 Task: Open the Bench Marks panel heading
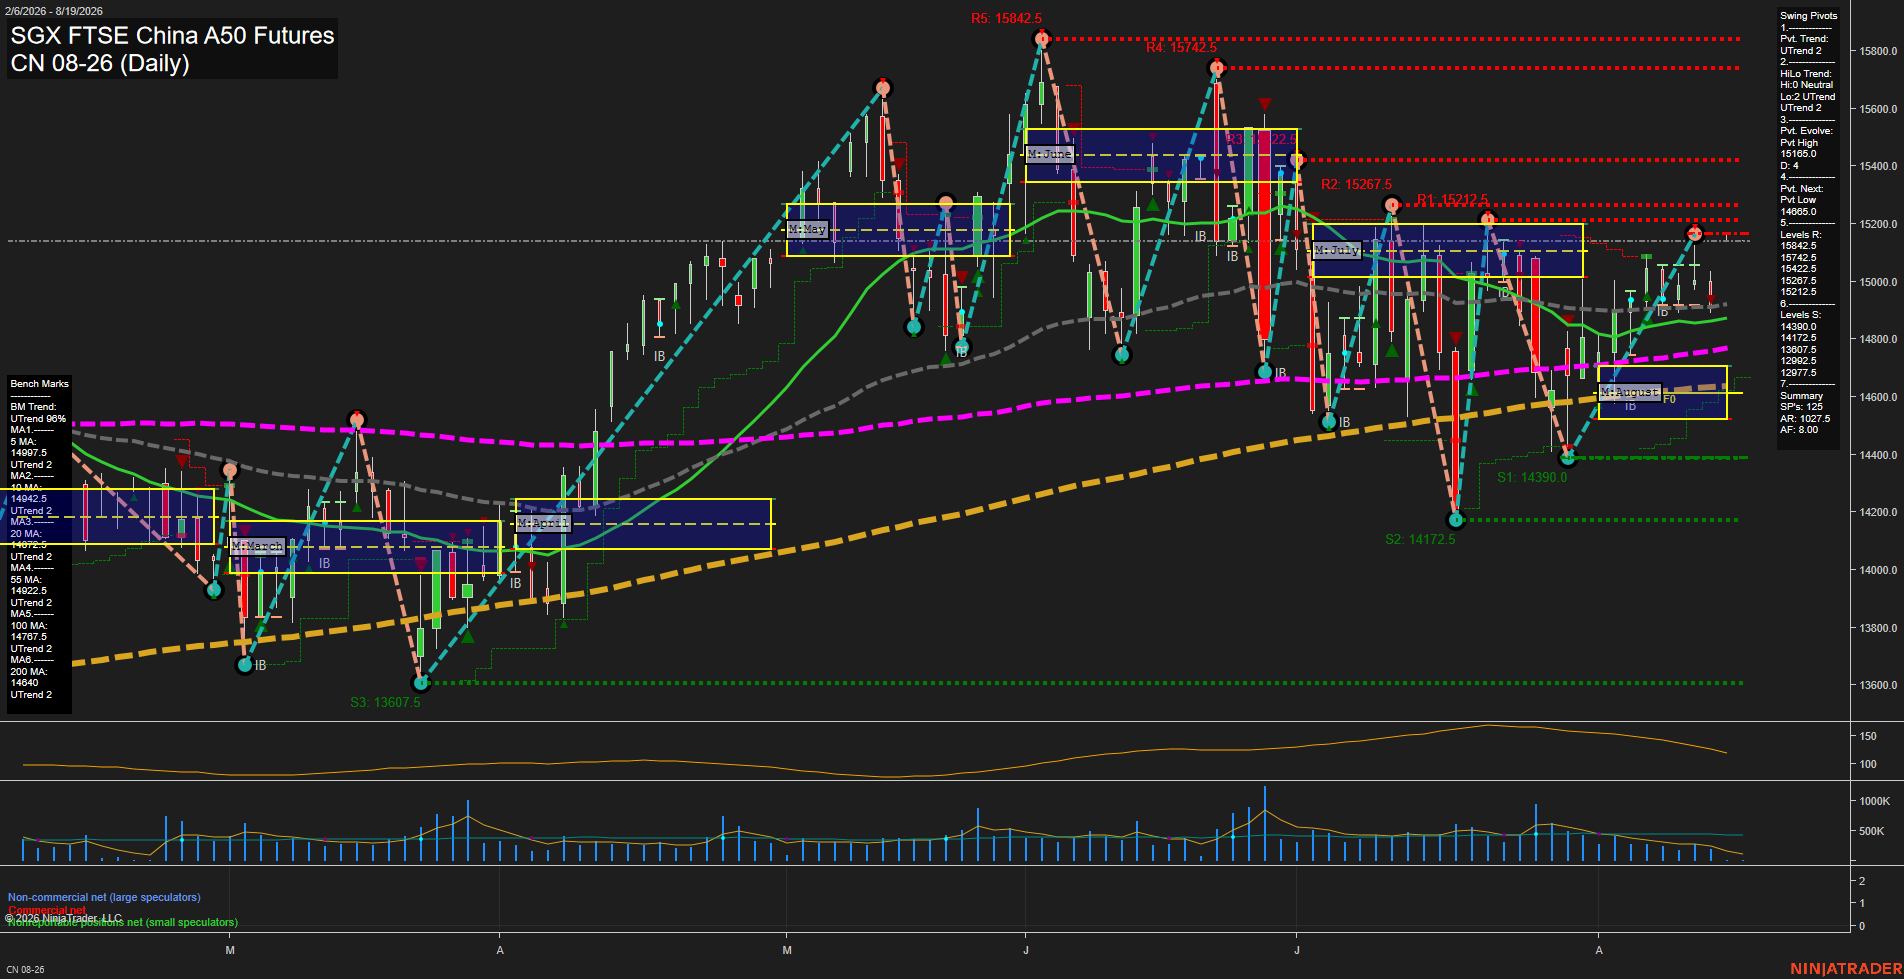(39, 384)
